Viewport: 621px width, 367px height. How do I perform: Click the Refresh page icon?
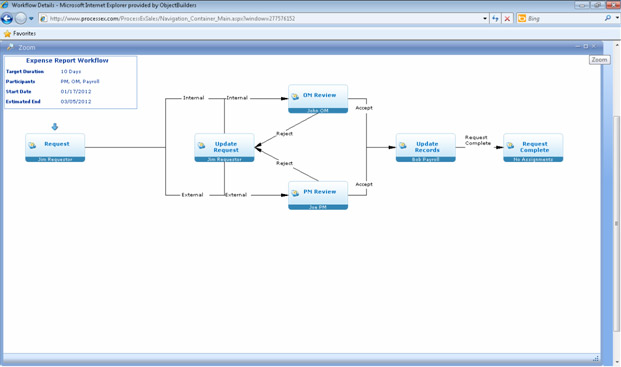[495, 19]
